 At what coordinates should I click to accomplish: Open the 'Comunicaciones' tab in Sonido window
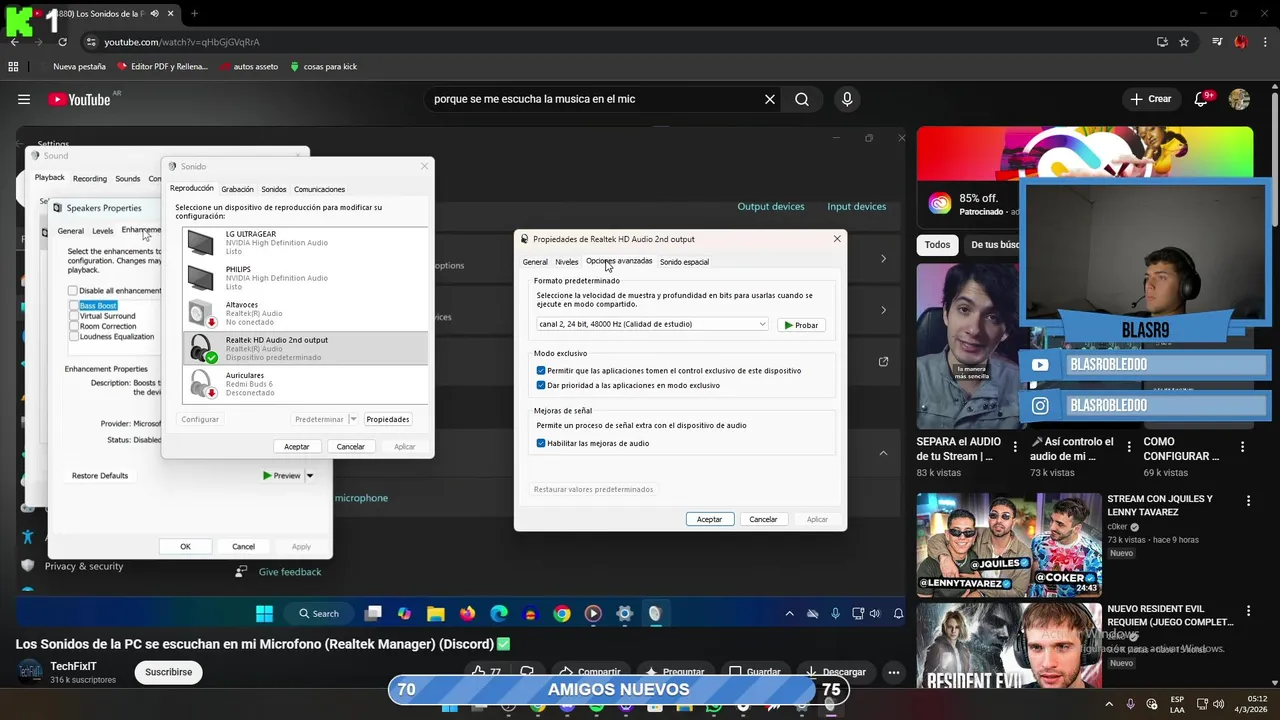319,189
